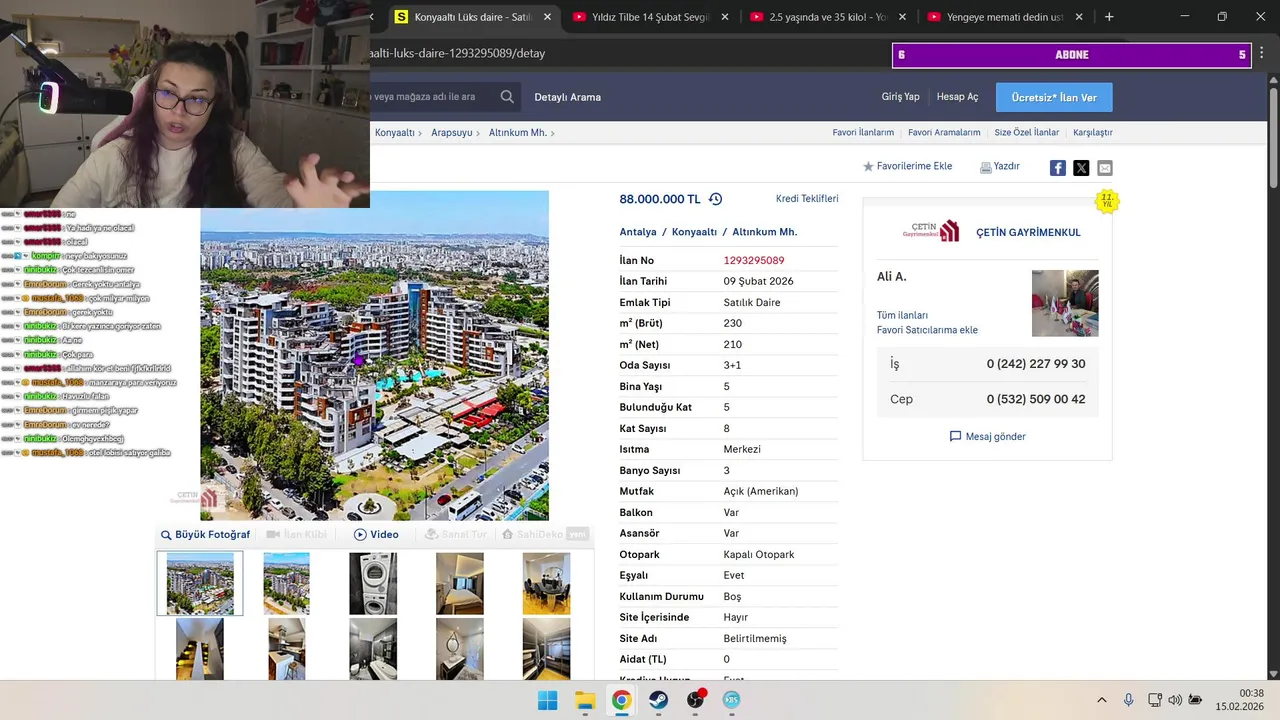This screenshot has height=720, width=1280.
Task: Select the washing machine photo thumbnail
Action: (373, 584)
